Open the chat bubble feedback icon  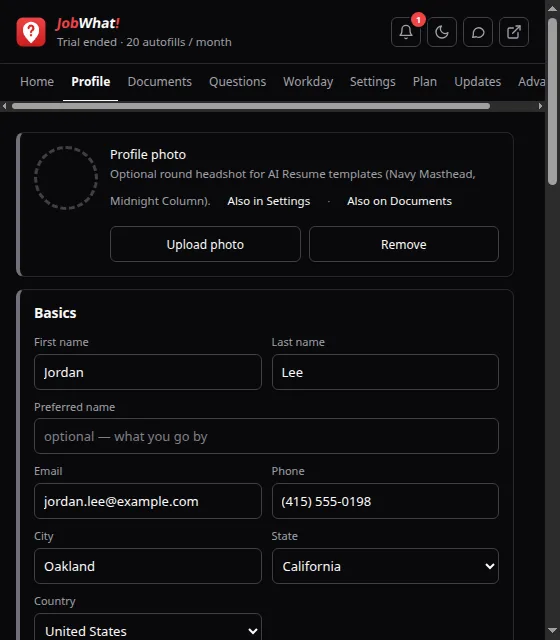(478, 32)
